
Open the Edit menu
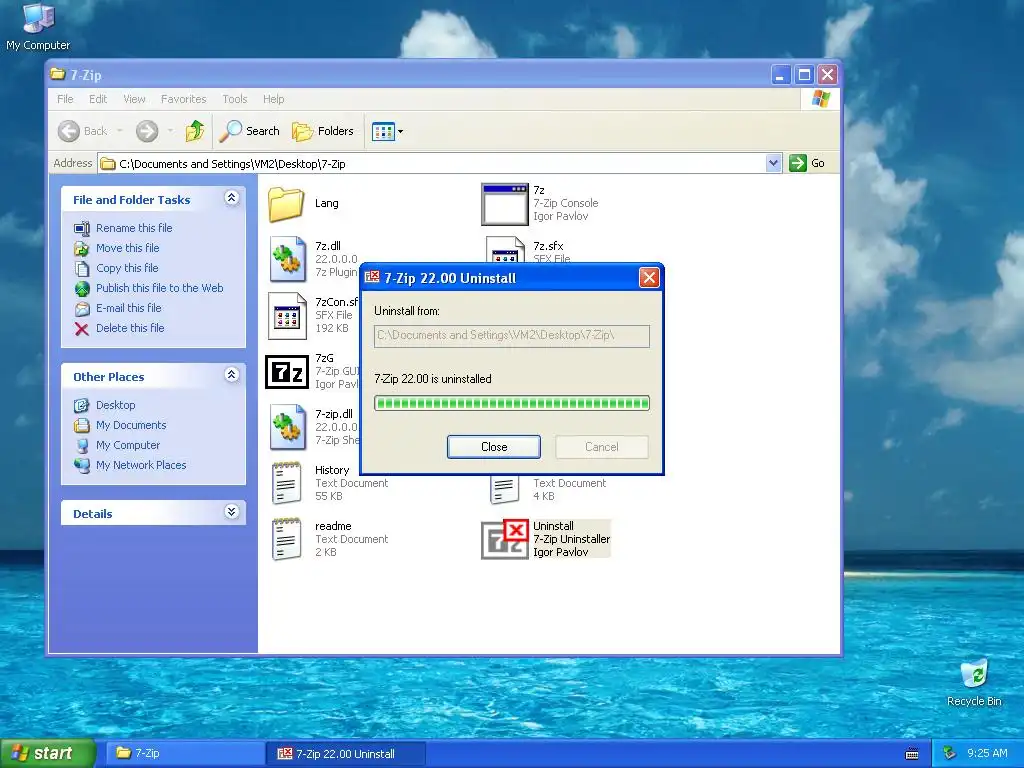98,99
